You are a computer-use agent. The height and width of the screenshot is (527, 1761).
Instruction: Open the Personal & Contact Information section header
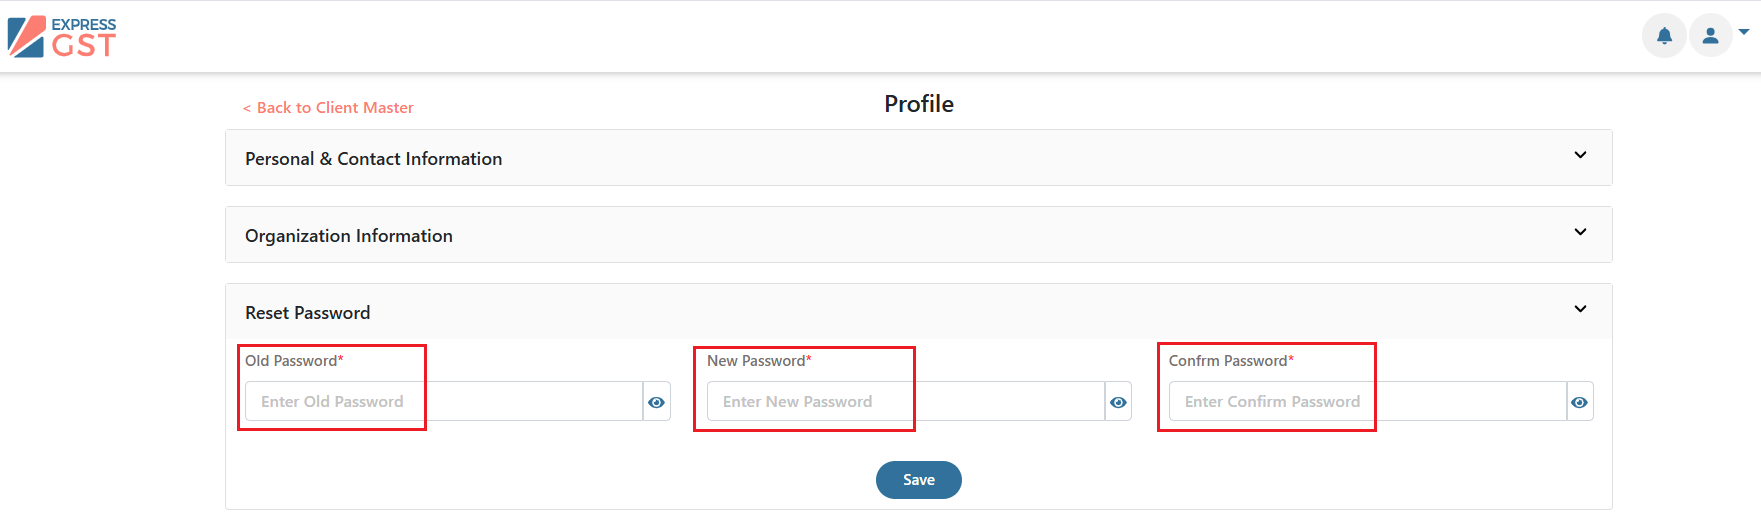pyautogui.click(x=918, y=158)
